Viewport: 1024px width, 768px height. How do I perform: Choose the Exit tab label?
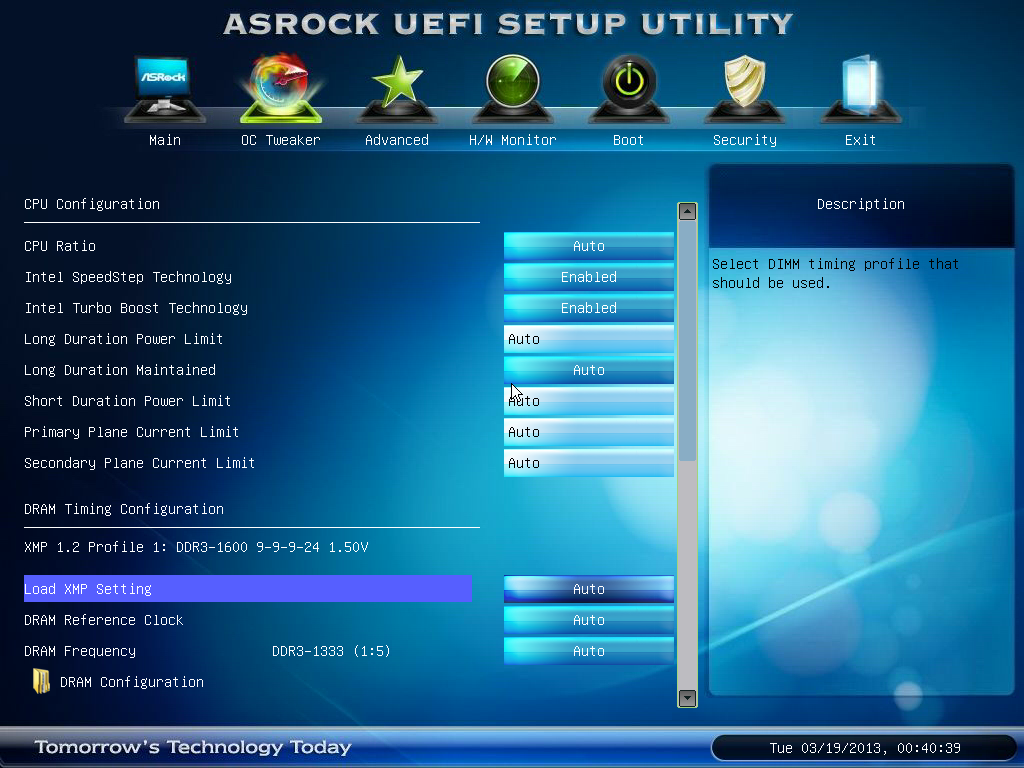[860, 140]
